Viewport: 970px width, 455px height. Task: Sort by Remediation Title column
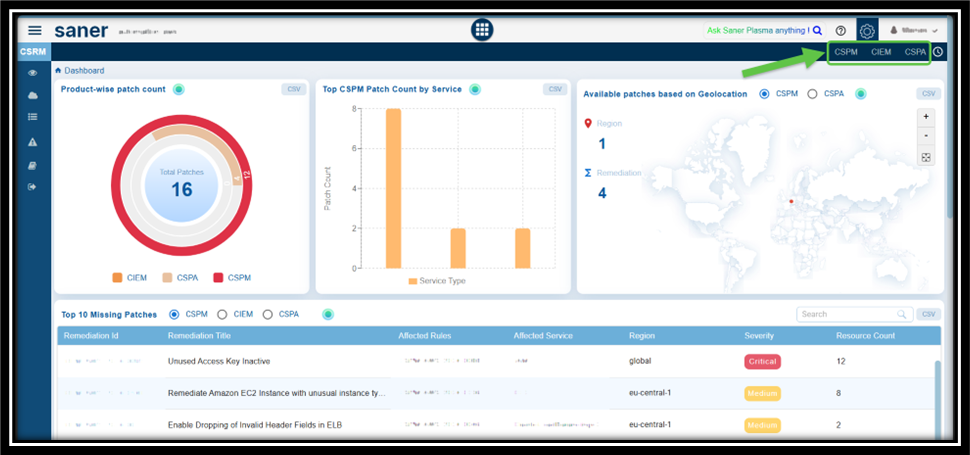pos(199,336)
